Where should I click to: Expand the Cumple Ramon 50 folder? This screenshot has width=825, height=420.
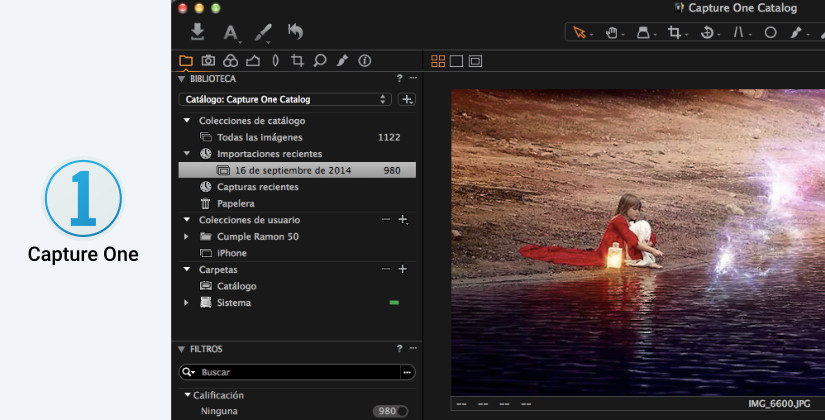pyautogui.click(x=186, y=237)
